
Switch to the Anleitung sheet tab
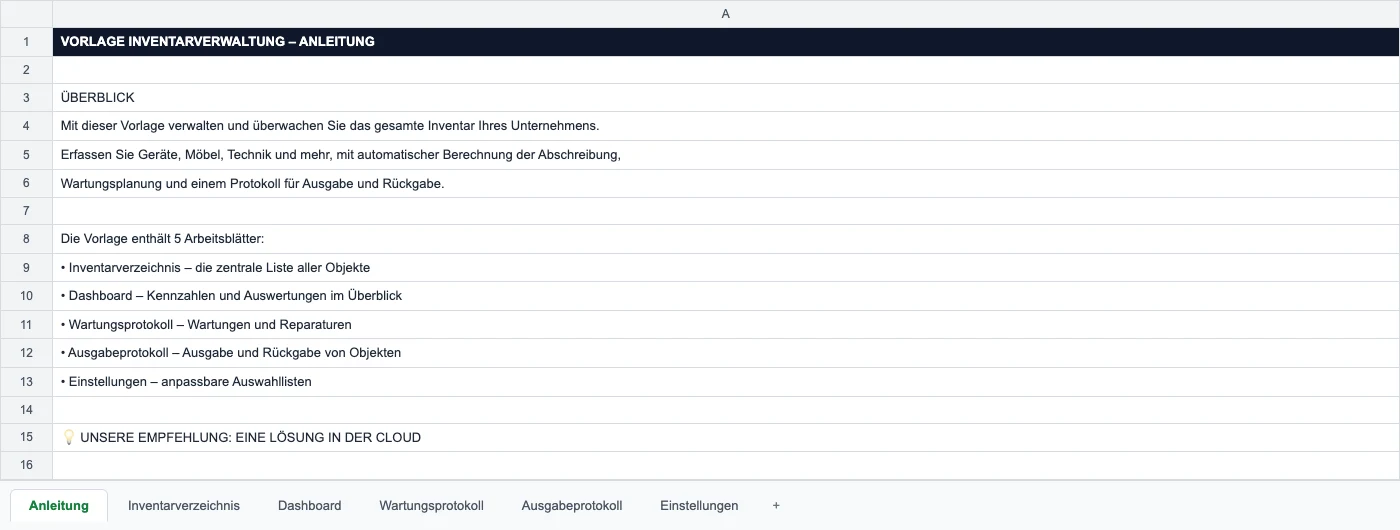point(59,505)
